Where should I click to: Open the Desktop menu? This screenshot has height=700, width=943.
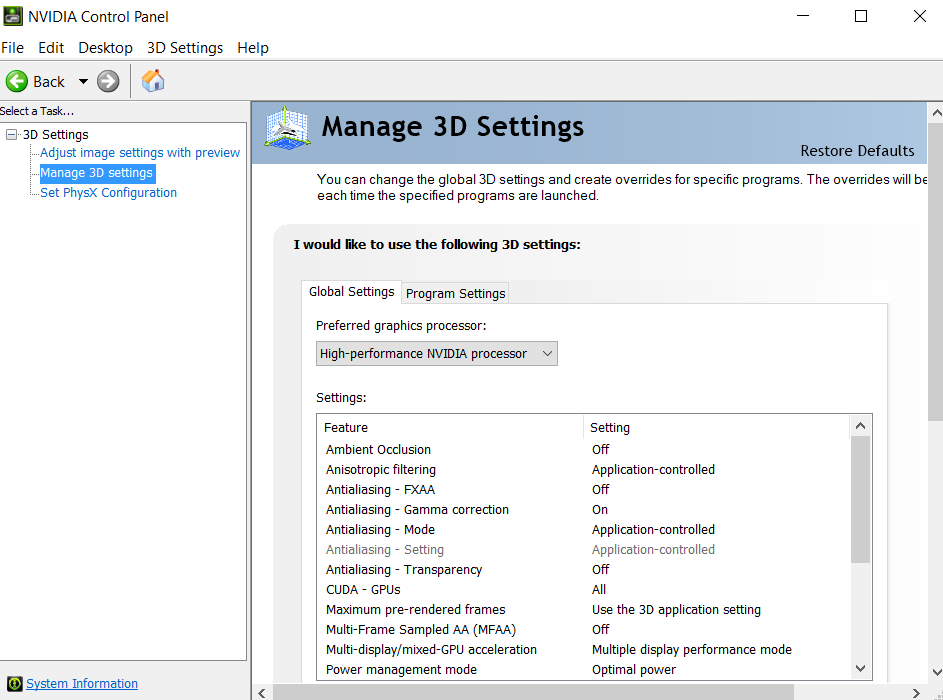point(105,48)
